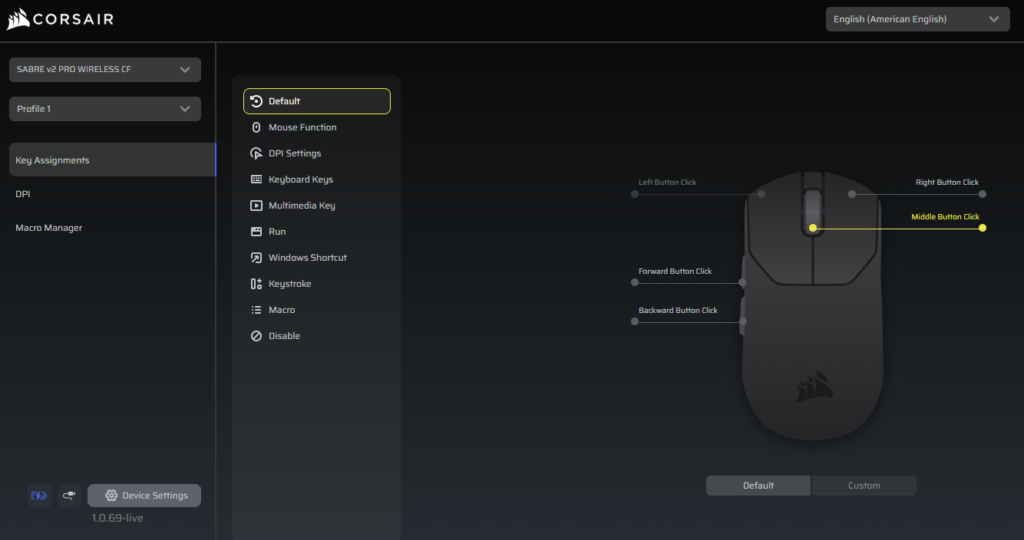Open Device Settings
Viewport: 1024px width, 540px height.
[x=144, y=496]
